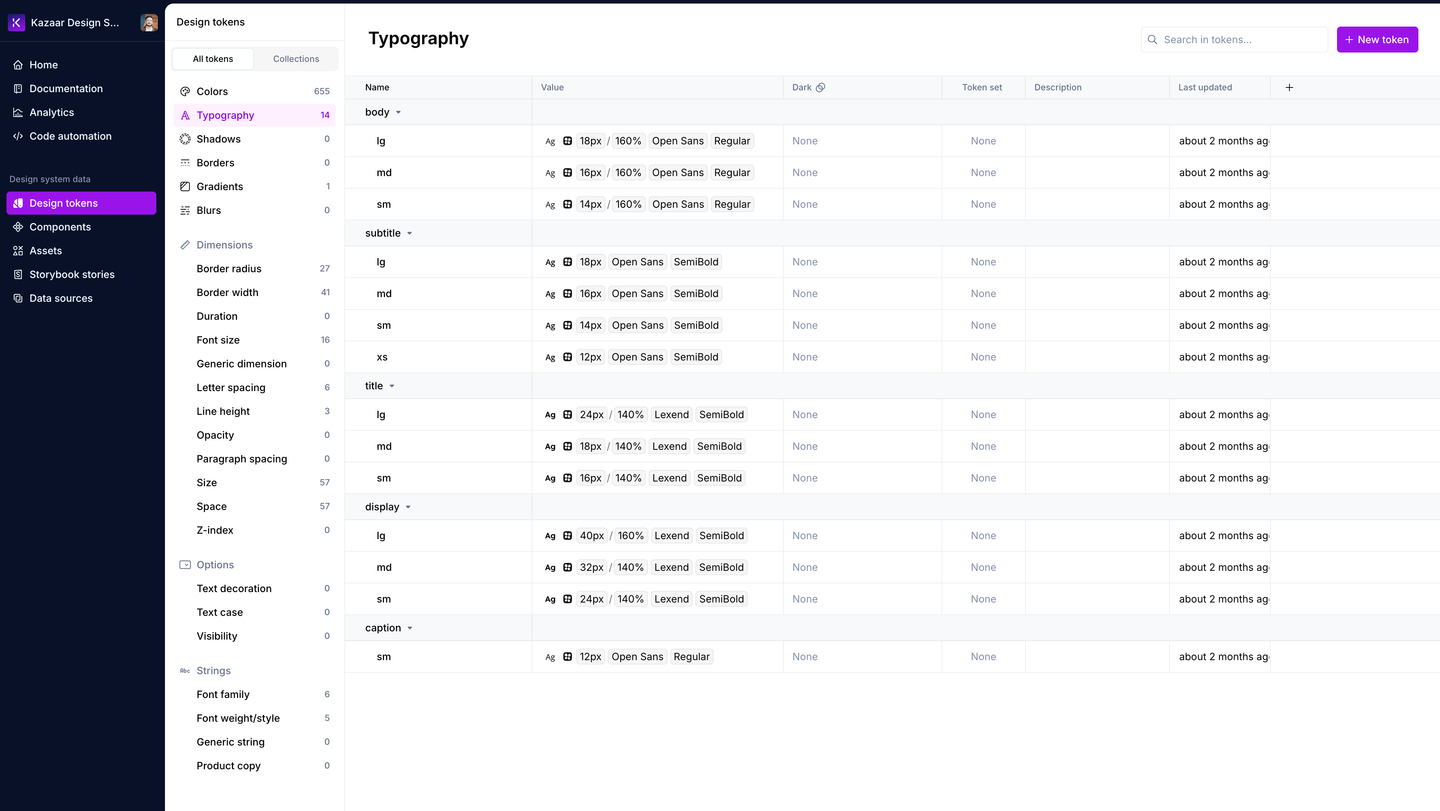
Task: Click the Shadows category icon
Action: point(185,139)
